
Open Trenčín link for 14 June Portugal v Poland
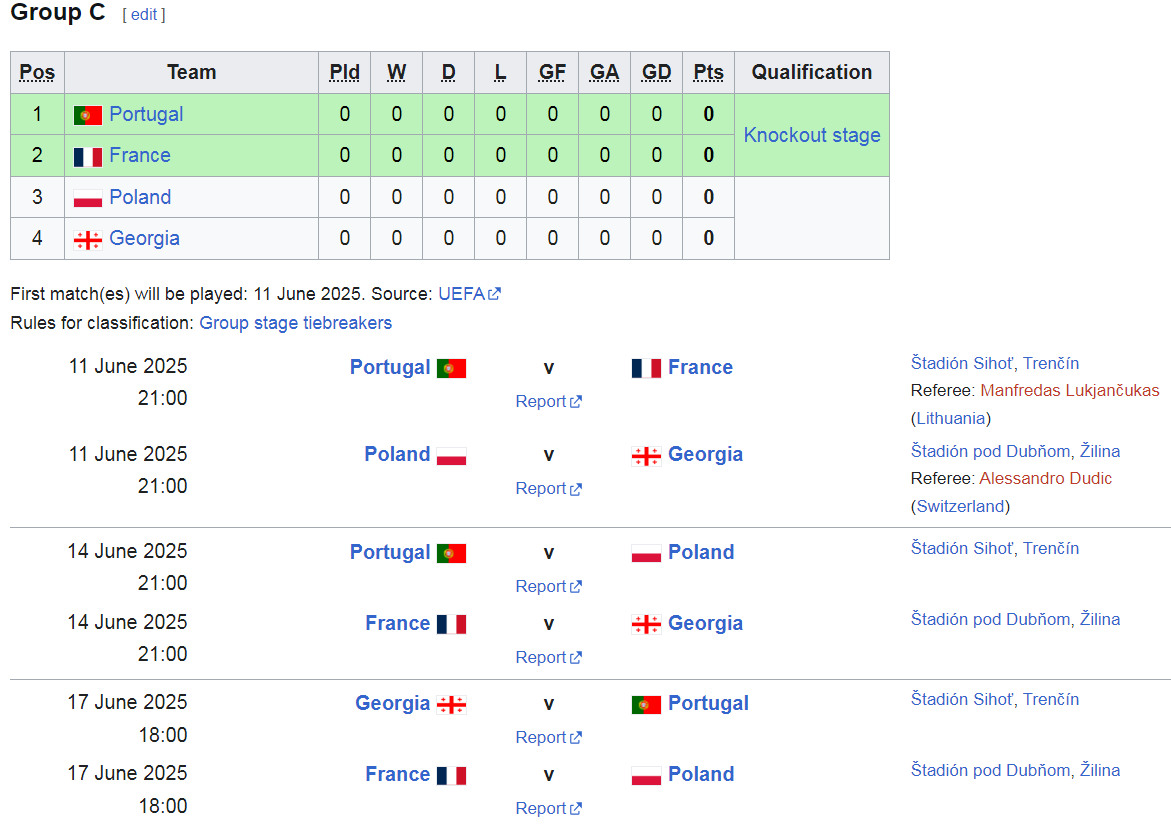(x=1051, y=548)
